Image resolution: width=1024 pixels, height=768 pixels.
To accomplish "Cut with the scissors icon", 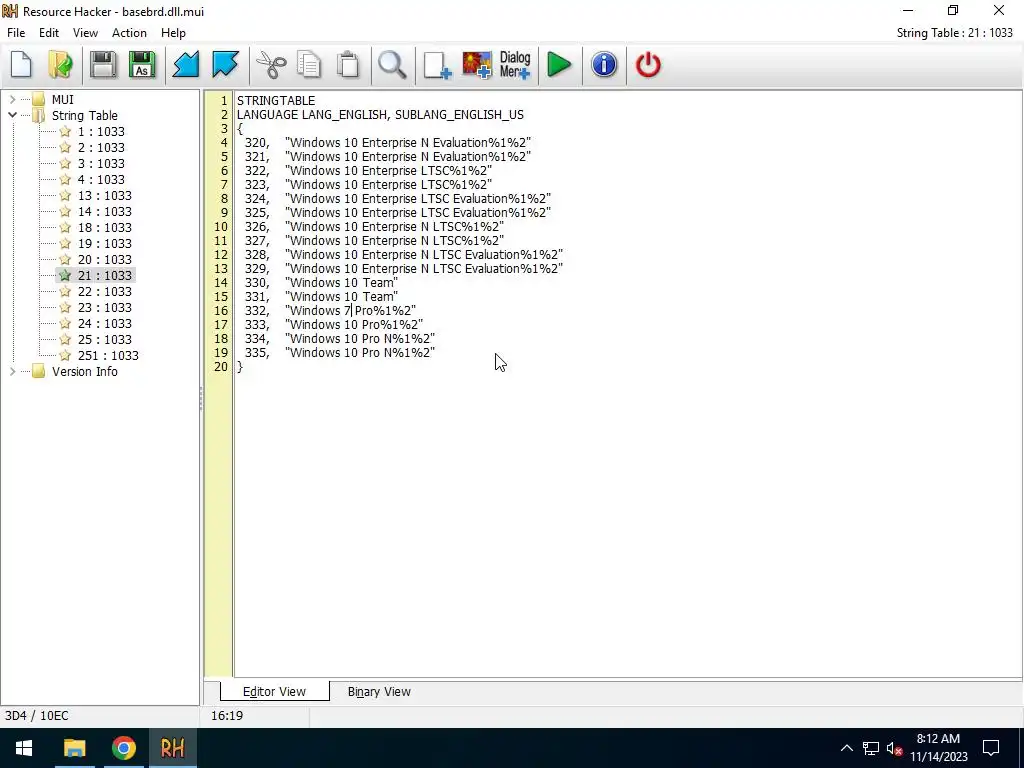I will click(270, 65).
